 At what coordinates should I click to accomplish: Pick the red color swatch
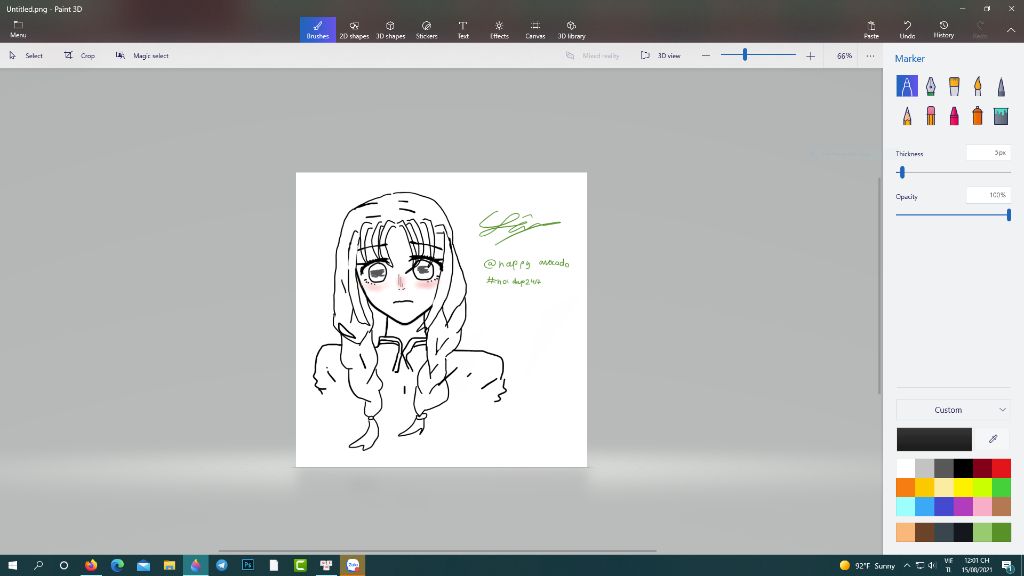coord(1001,468)
